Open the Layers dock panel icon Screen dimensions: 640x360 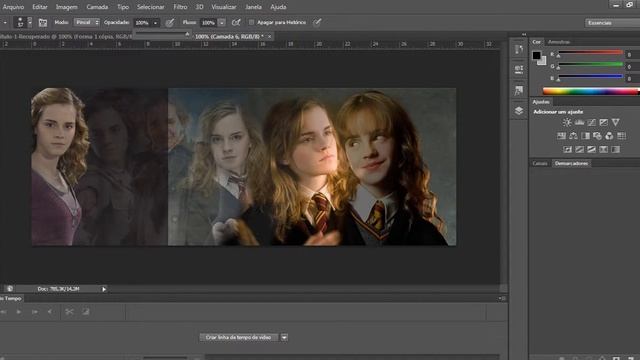(519, 111)
